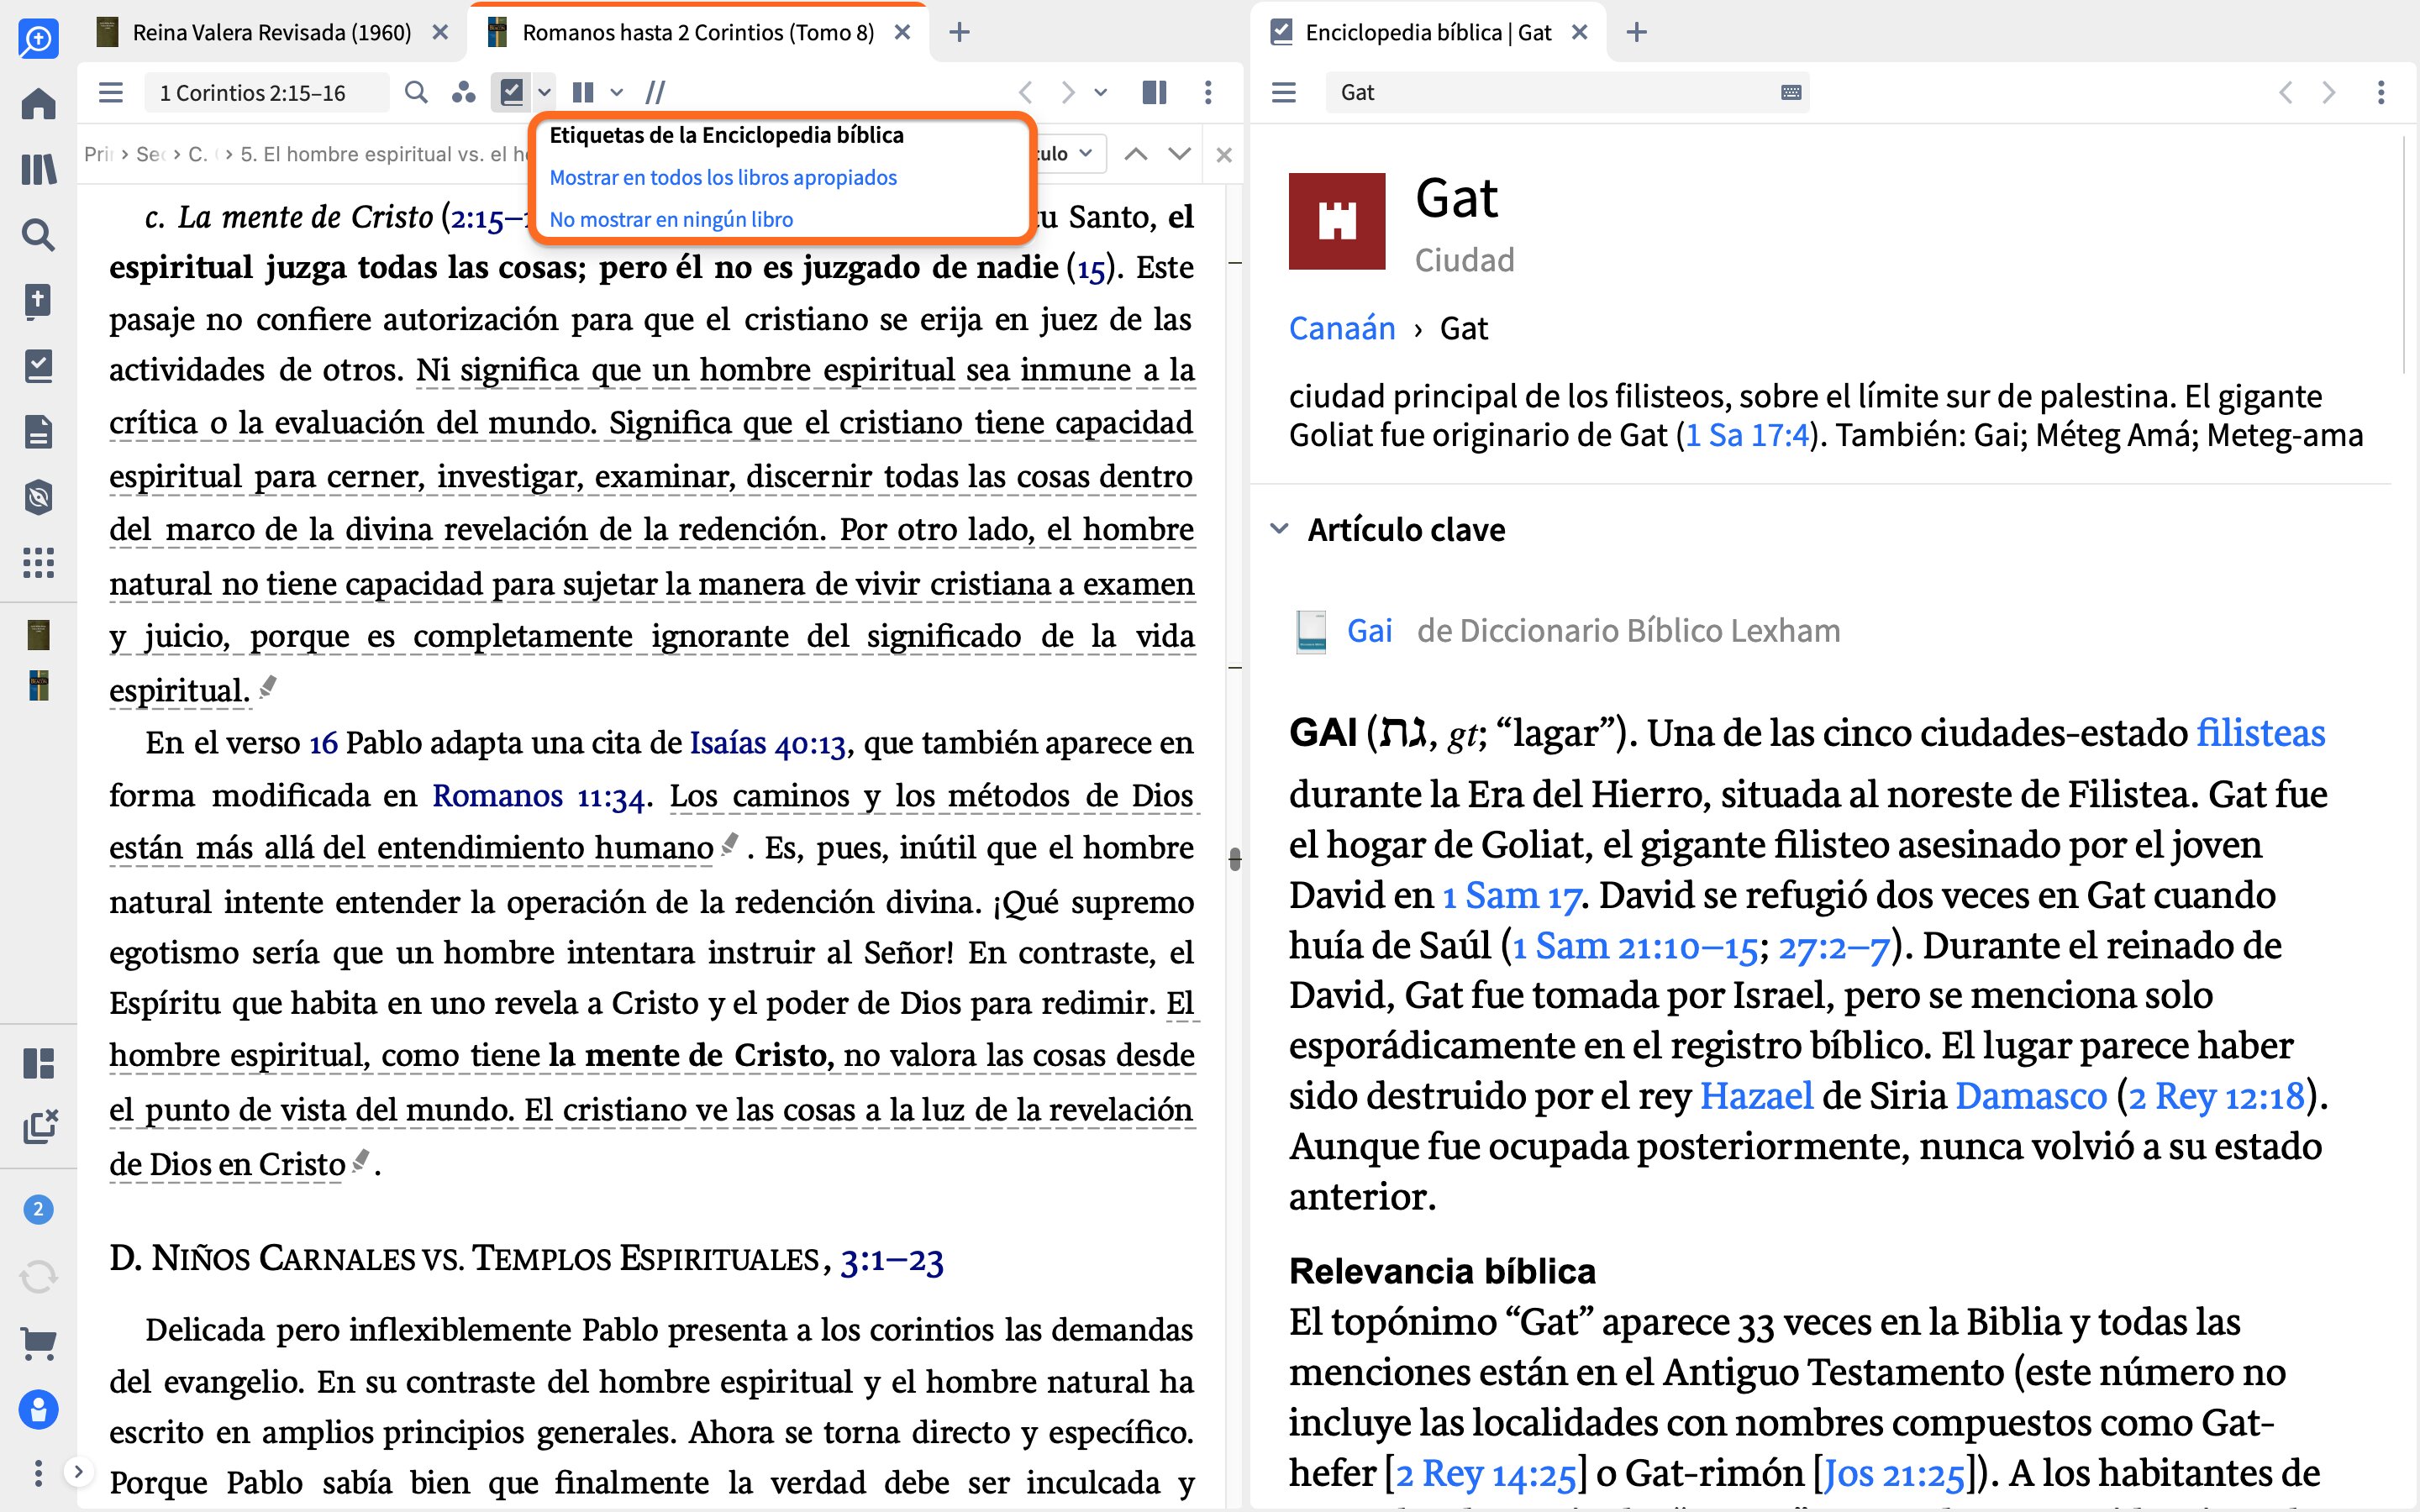
Task: Click the 1 Corintios 2:15–16 reference box
Action: pyautogui.click(x=266, y=93)
